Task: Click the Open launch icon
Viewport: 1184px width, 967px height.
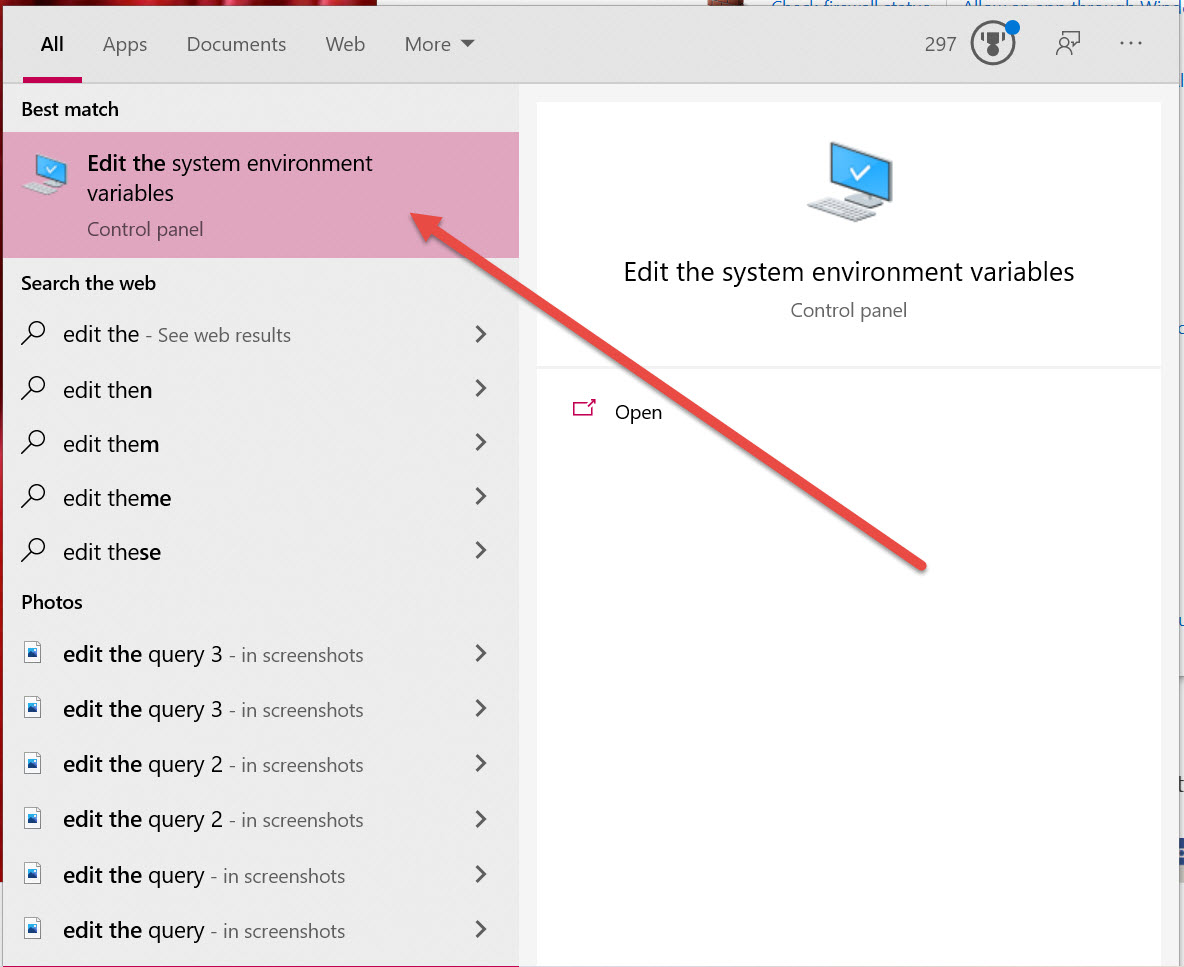Action: (x=584, y=410)
